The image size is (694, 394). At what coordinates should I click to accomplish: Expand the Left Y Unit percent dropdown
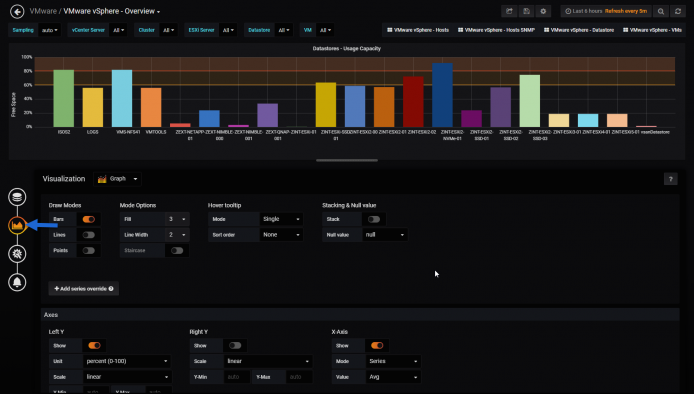coord(127,361)
